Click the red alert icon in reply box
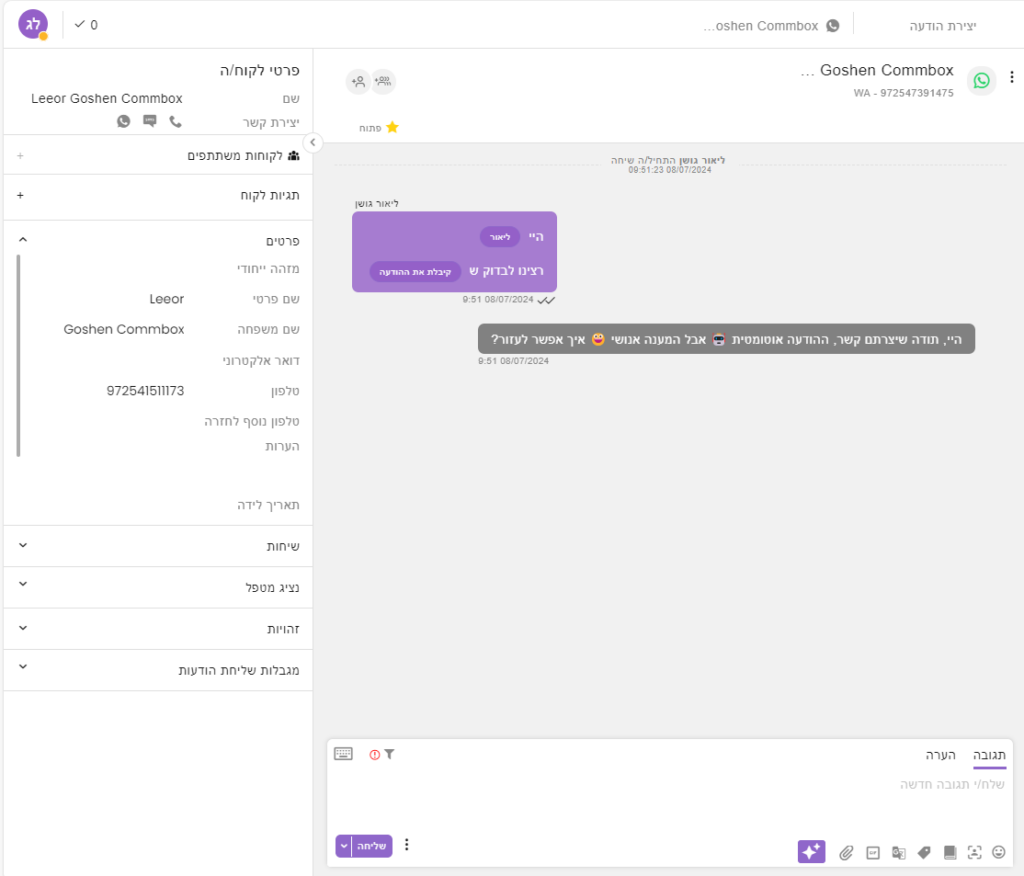Image resolution: width=1024 pixels, height=876 pixels. click(375, 754)
